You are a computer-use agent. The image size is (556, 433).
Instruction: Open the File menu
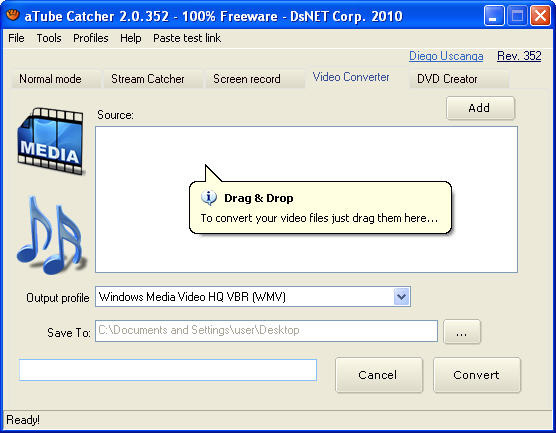click(16, 38)
